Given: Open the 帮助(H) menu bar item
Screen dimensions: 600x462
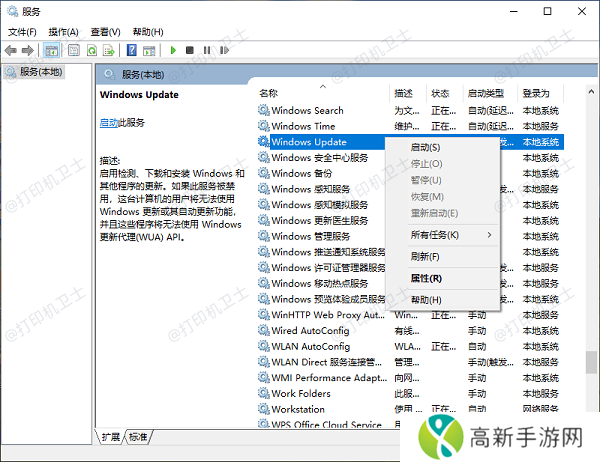Looking at the screenshot, I should tap(148, 32).
